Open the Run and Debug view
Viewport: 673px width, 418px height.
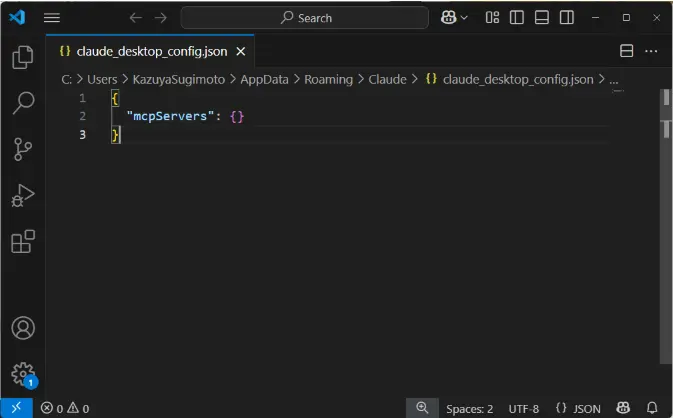[x=22, y=195]
